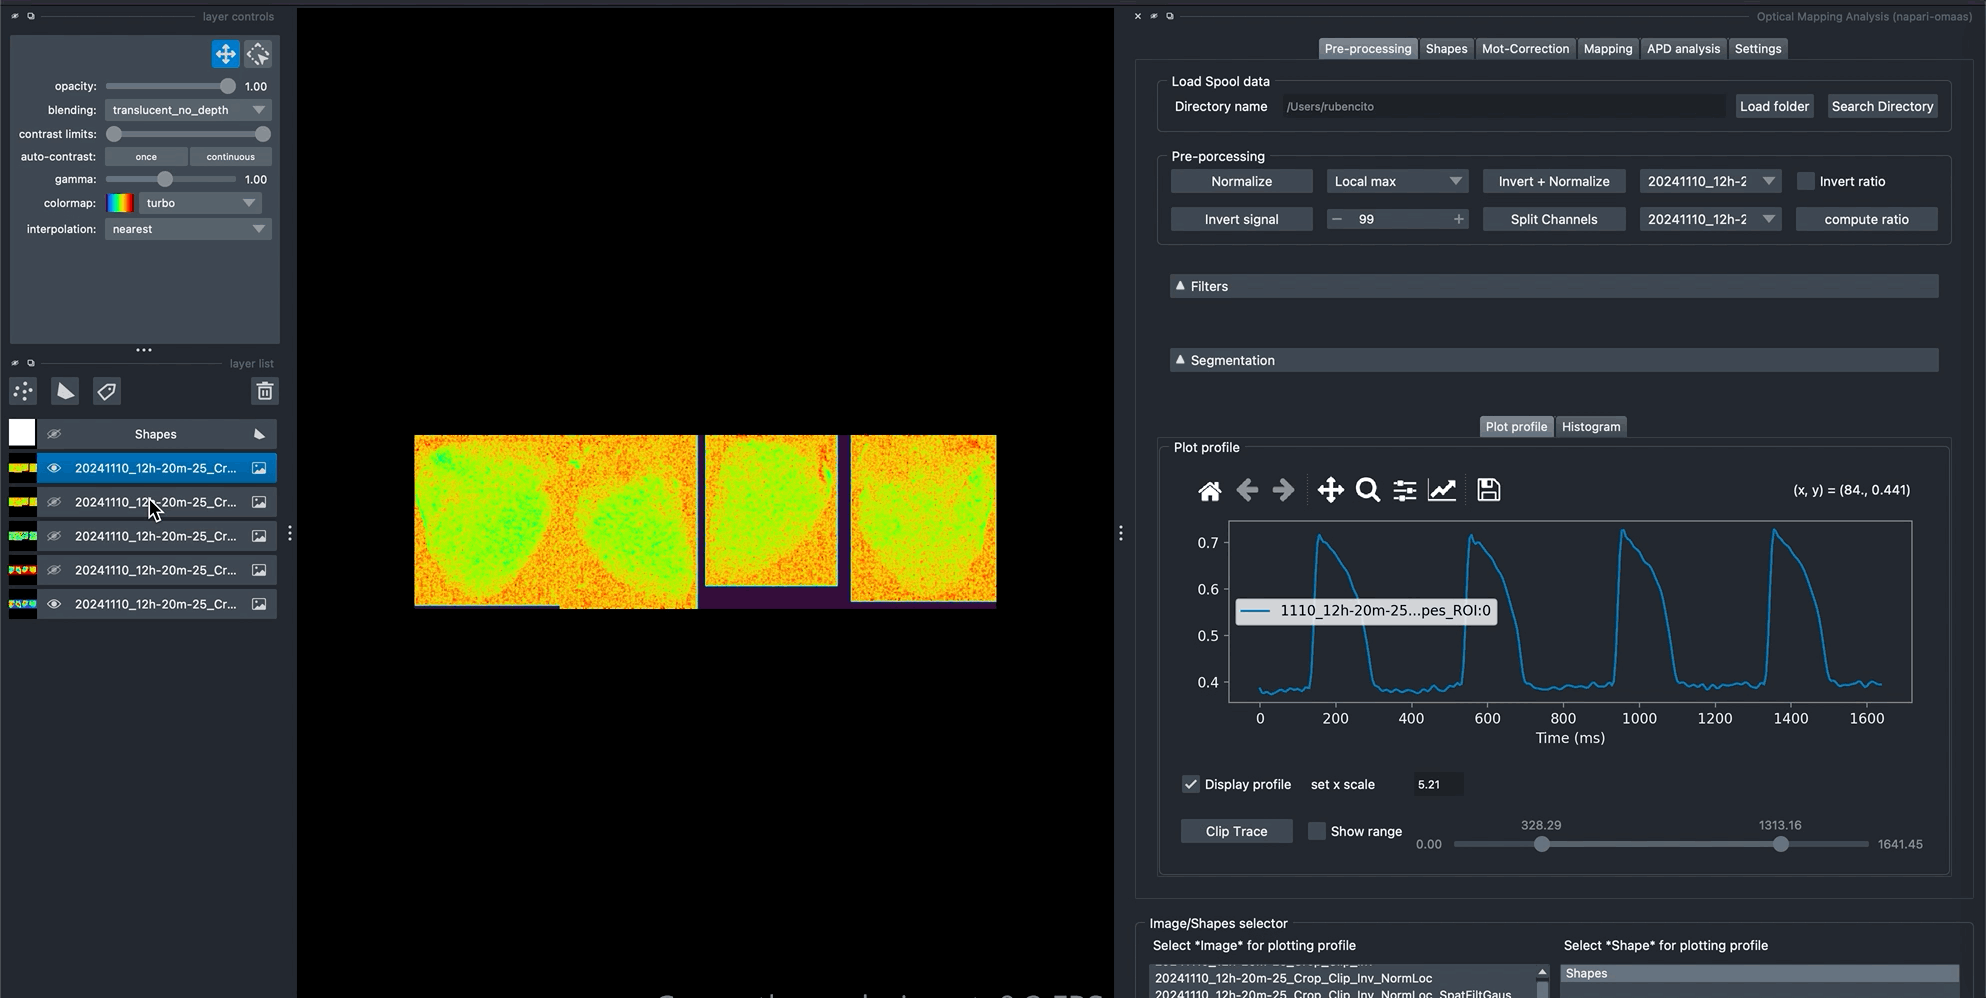
Task: Open the APD analysis tab
Action: click(1683, 48)
